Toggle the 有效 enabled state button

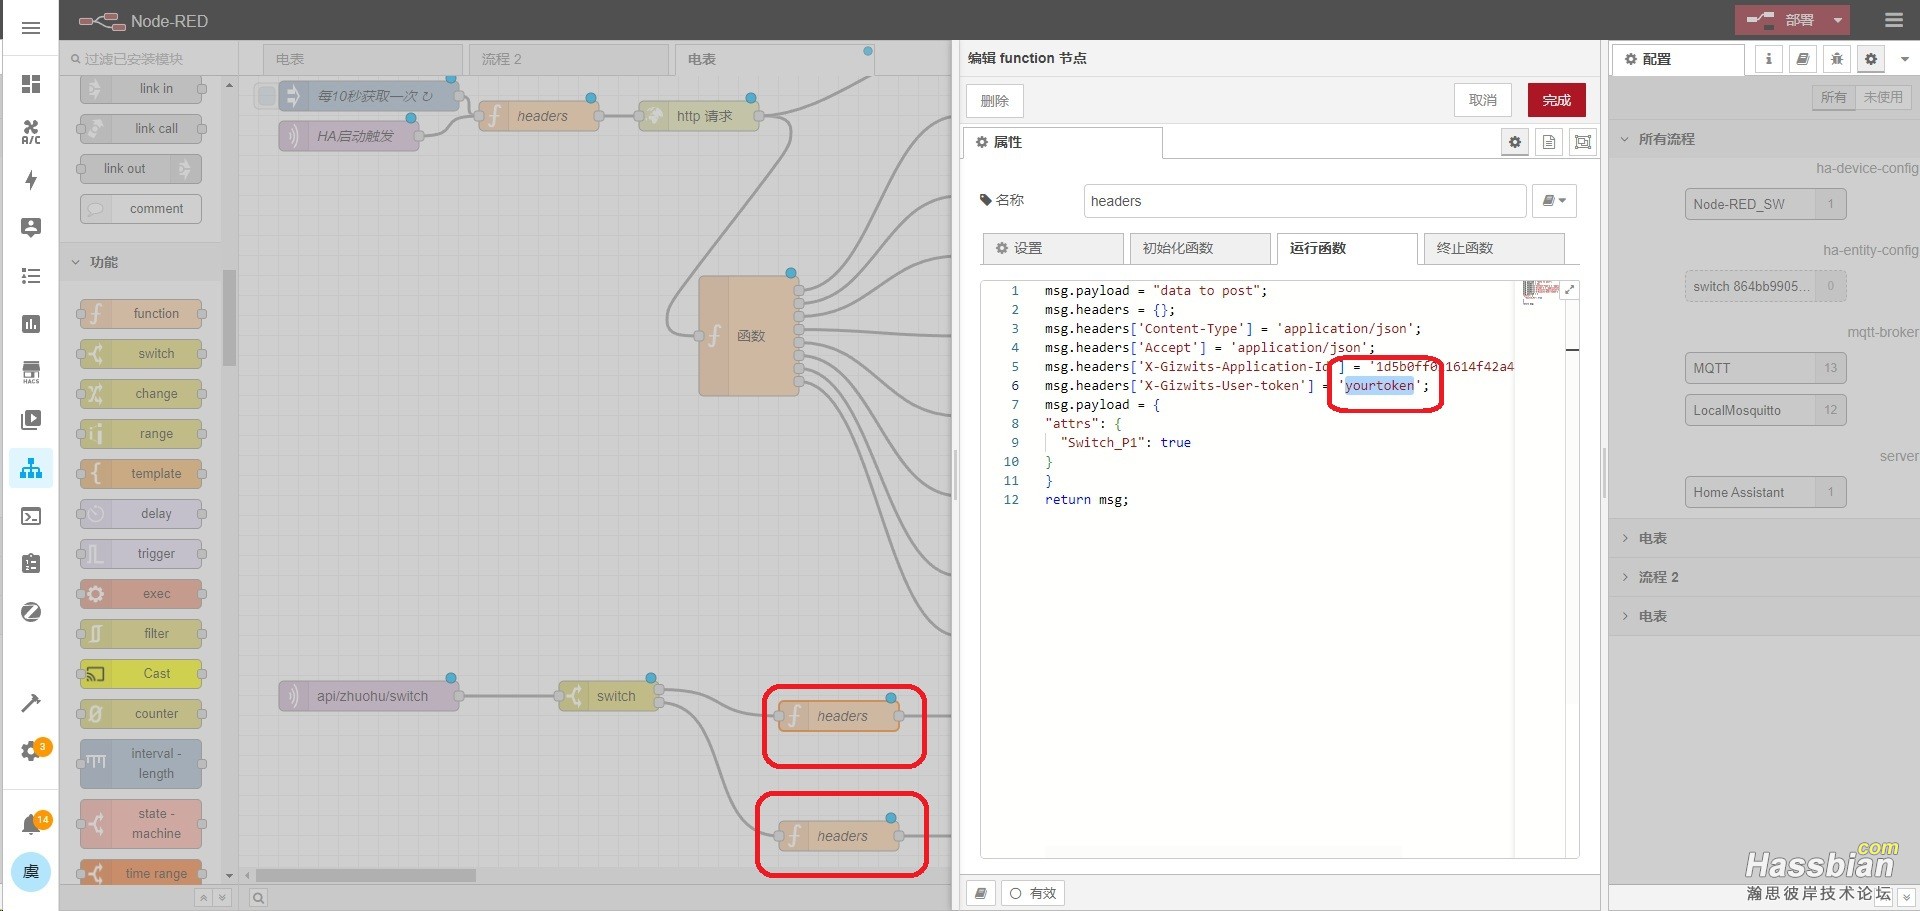(x=1032, y=893)
